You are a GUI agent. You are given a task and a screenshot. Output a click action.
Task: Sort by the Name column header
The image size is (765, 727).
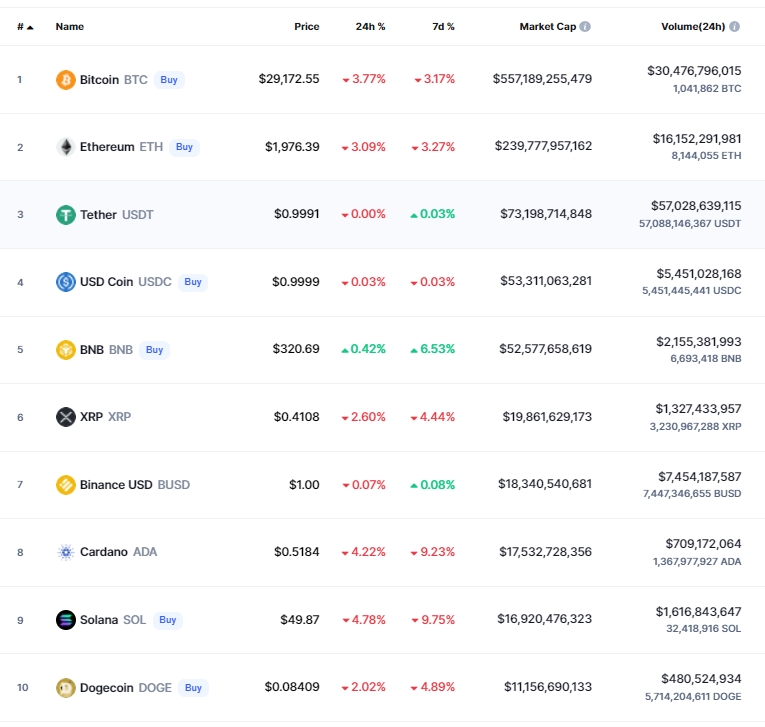(x=70, y=27)
